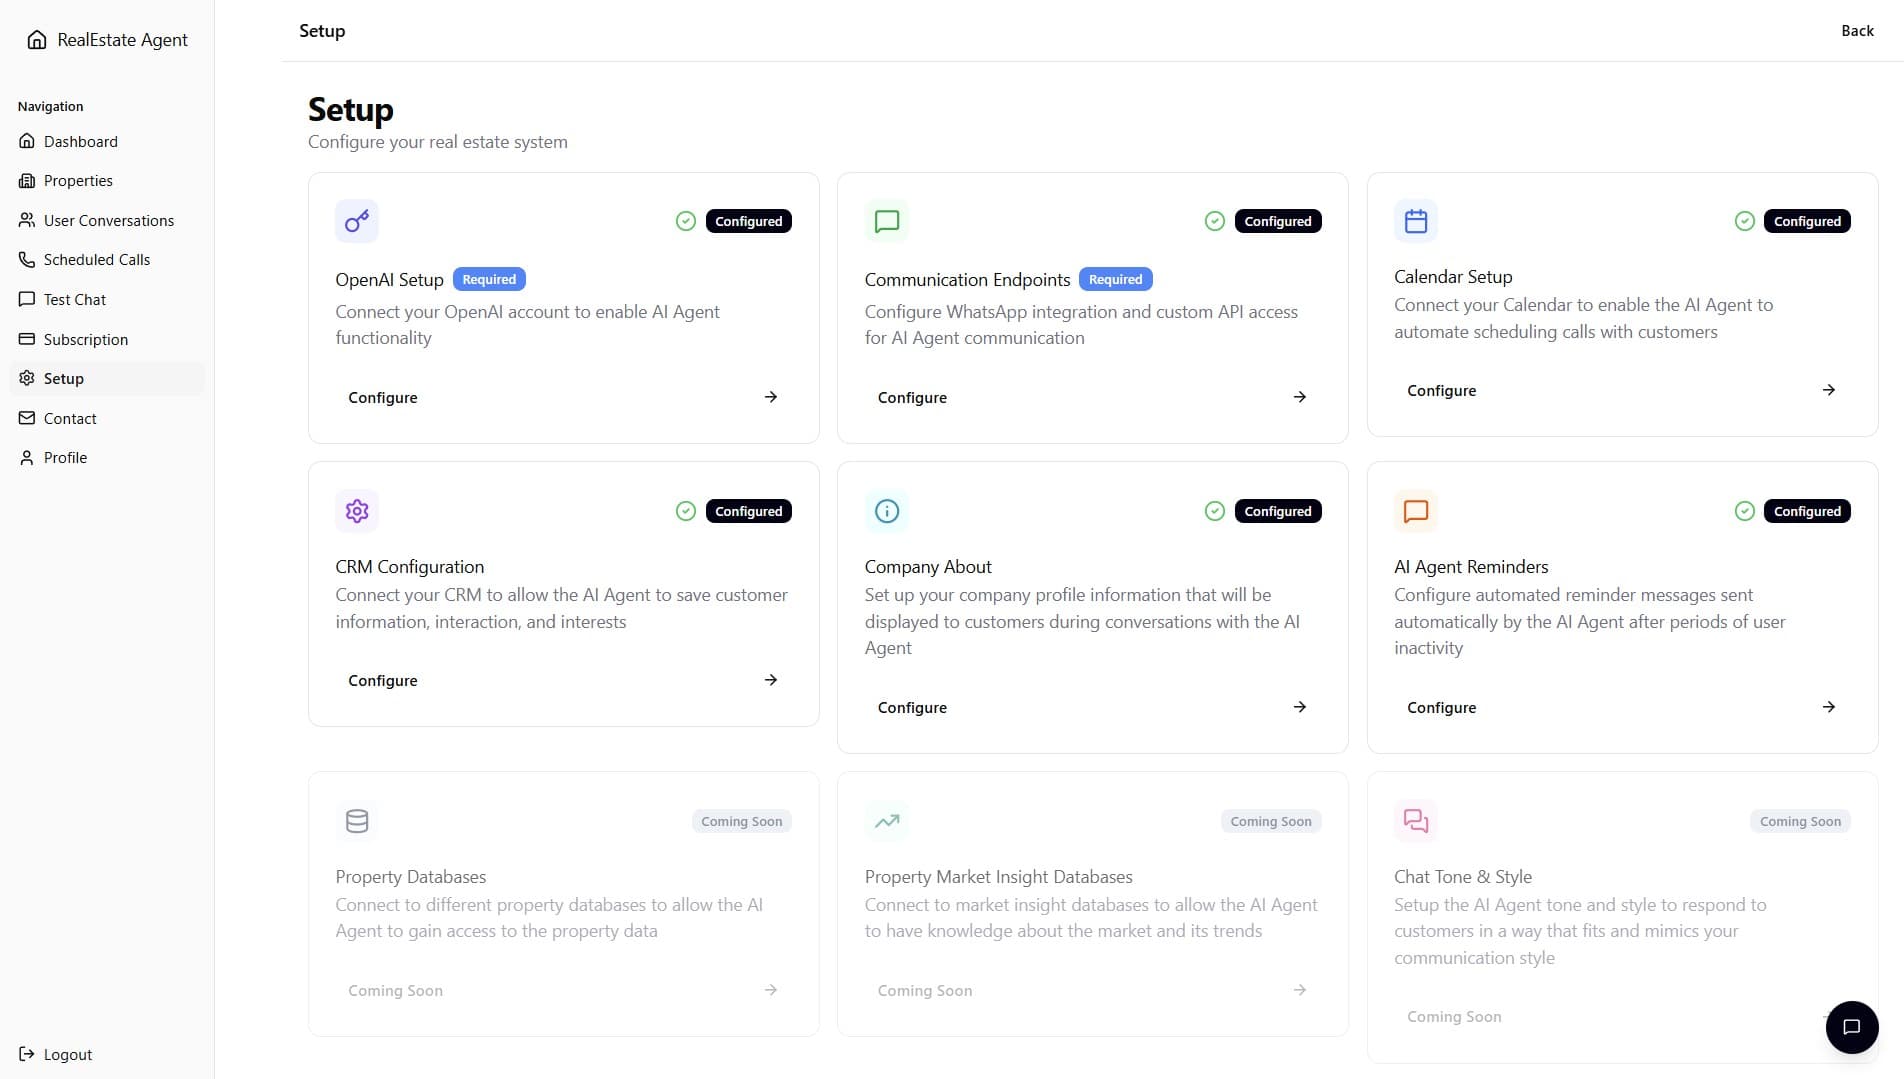Click the trend arrow icon on Market Insight card
The image size is (1904, 1079).
(887, 821)
